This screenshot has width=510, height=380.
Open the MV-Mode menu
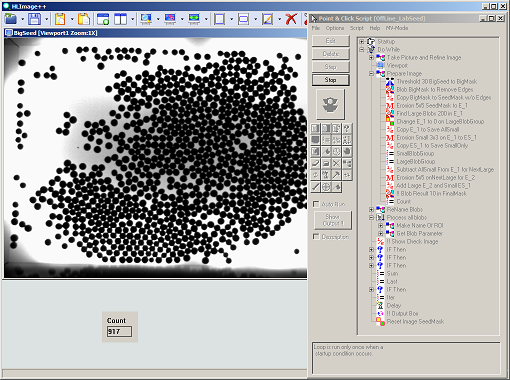click(397, 28)
